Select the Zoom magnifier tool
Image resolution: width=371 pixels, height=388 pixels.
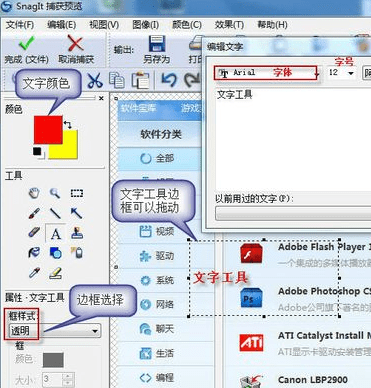tap(55, 193)
